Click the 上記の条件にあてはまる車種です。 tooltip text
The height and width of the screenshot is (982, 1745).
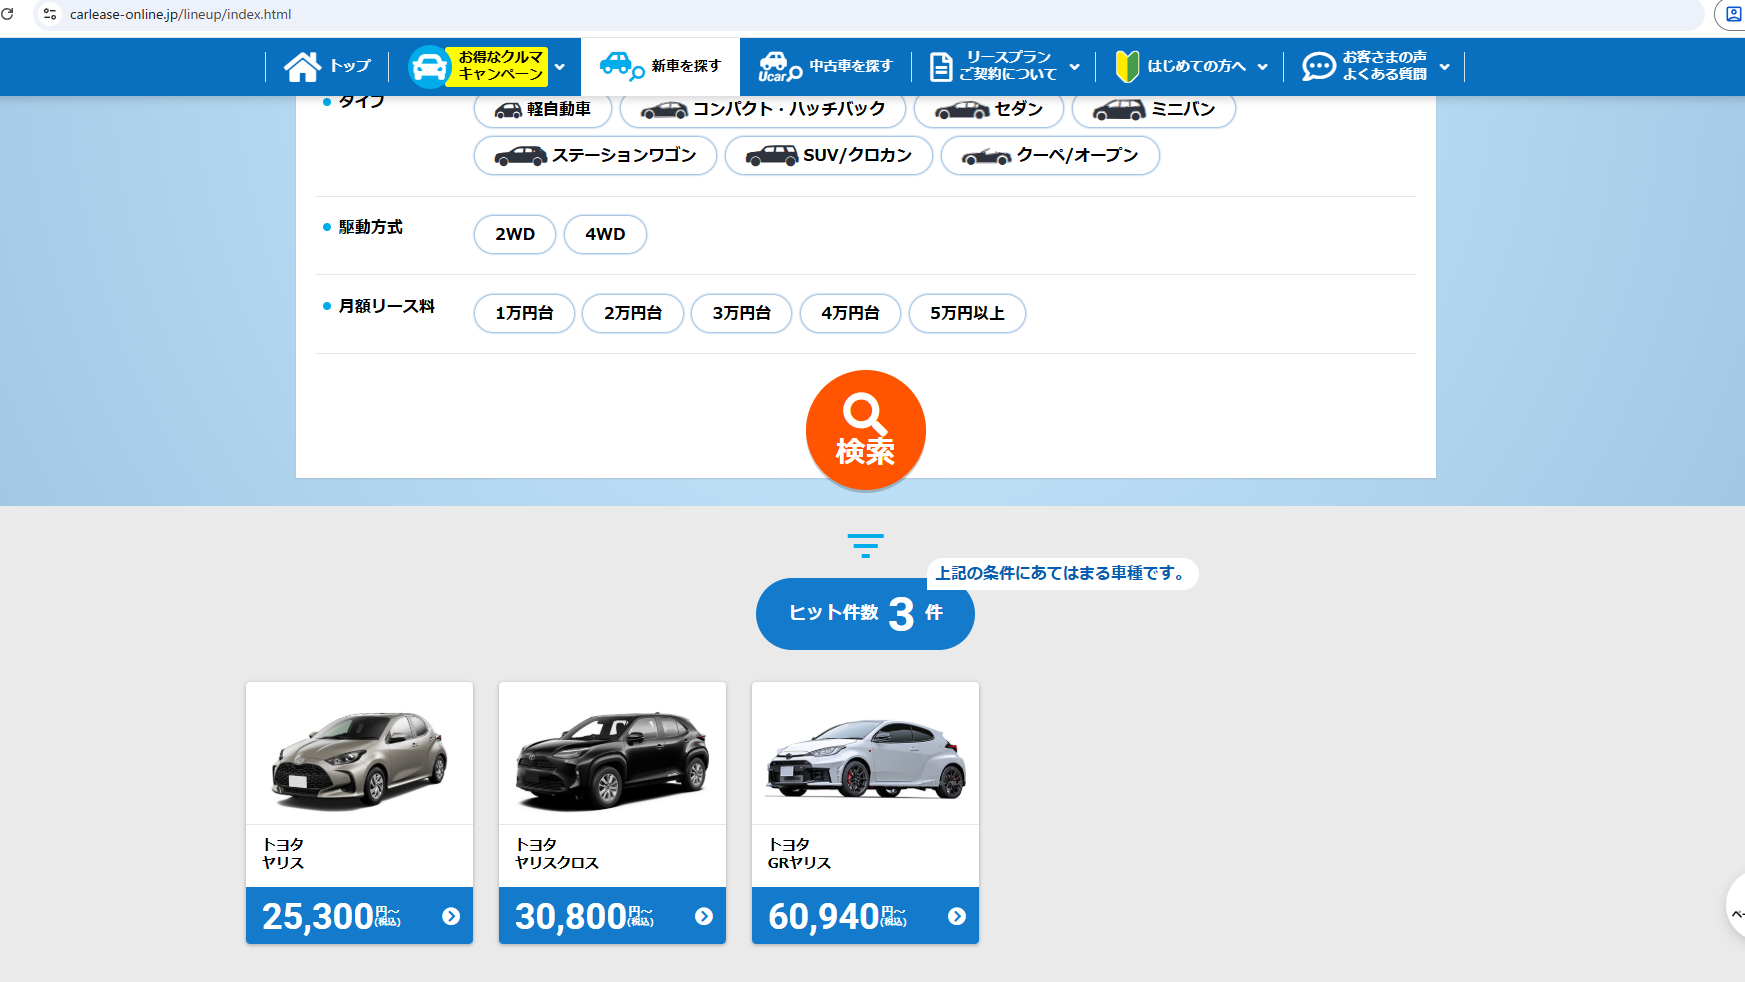(x=1062, y=573)
